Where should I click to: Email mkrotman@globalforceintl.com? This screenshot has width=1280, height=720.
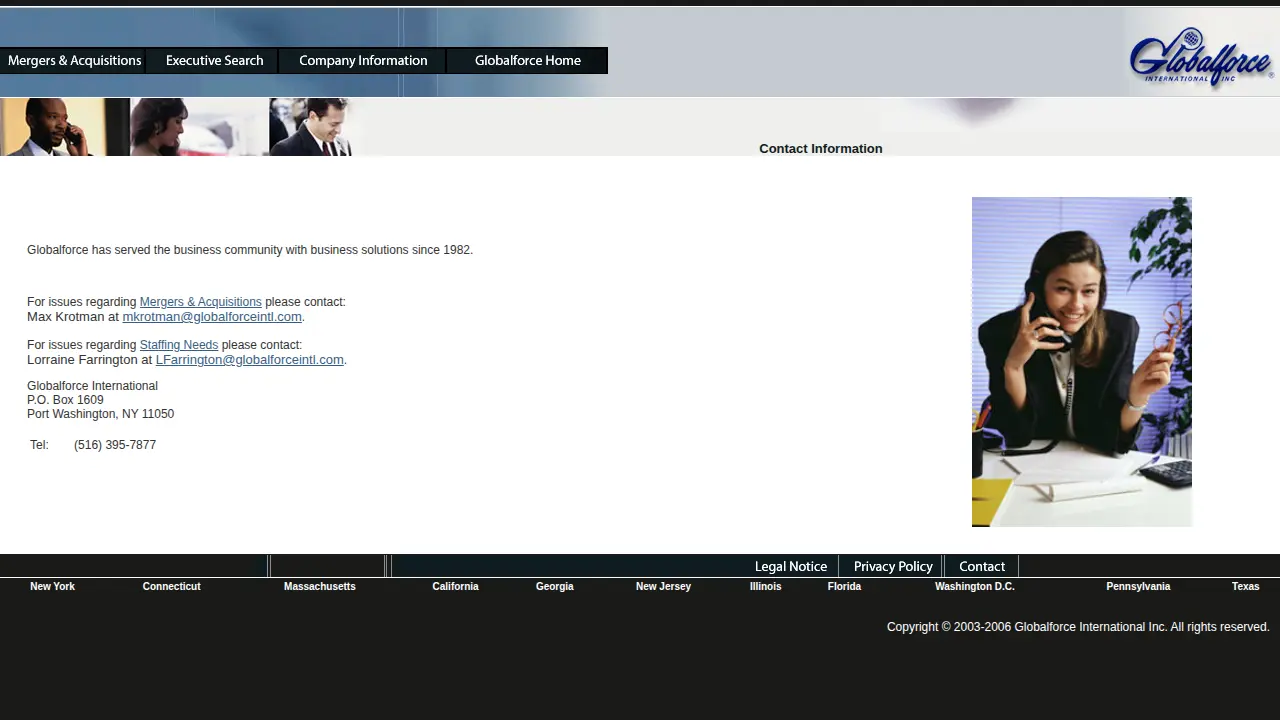pos(212,317)
